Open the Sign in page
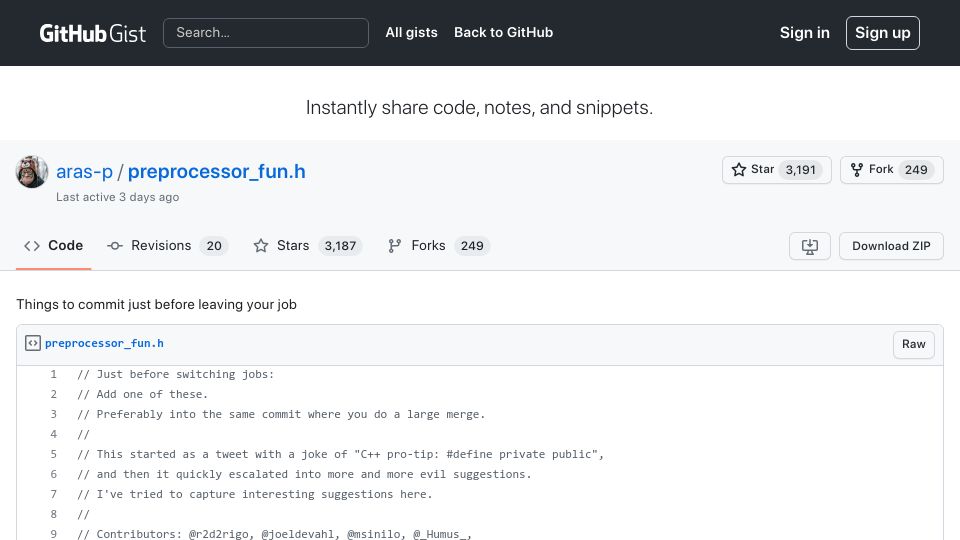 (804, 33)
